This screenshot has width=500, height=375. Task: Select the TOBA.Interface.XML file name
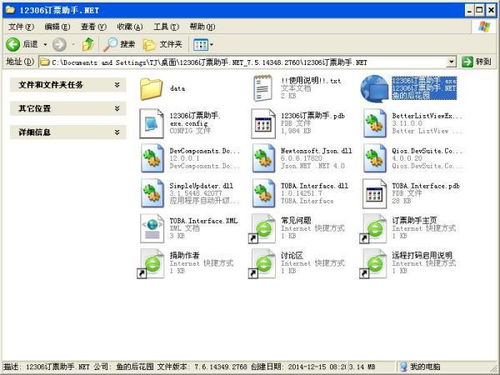coord(204,220)
